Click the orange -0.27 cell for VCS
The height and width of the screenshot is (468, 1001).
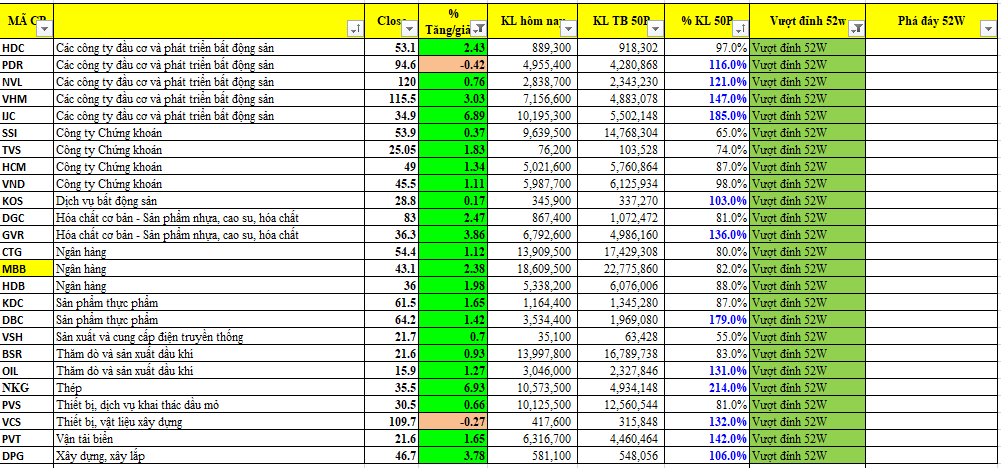(x=455, y=422)
